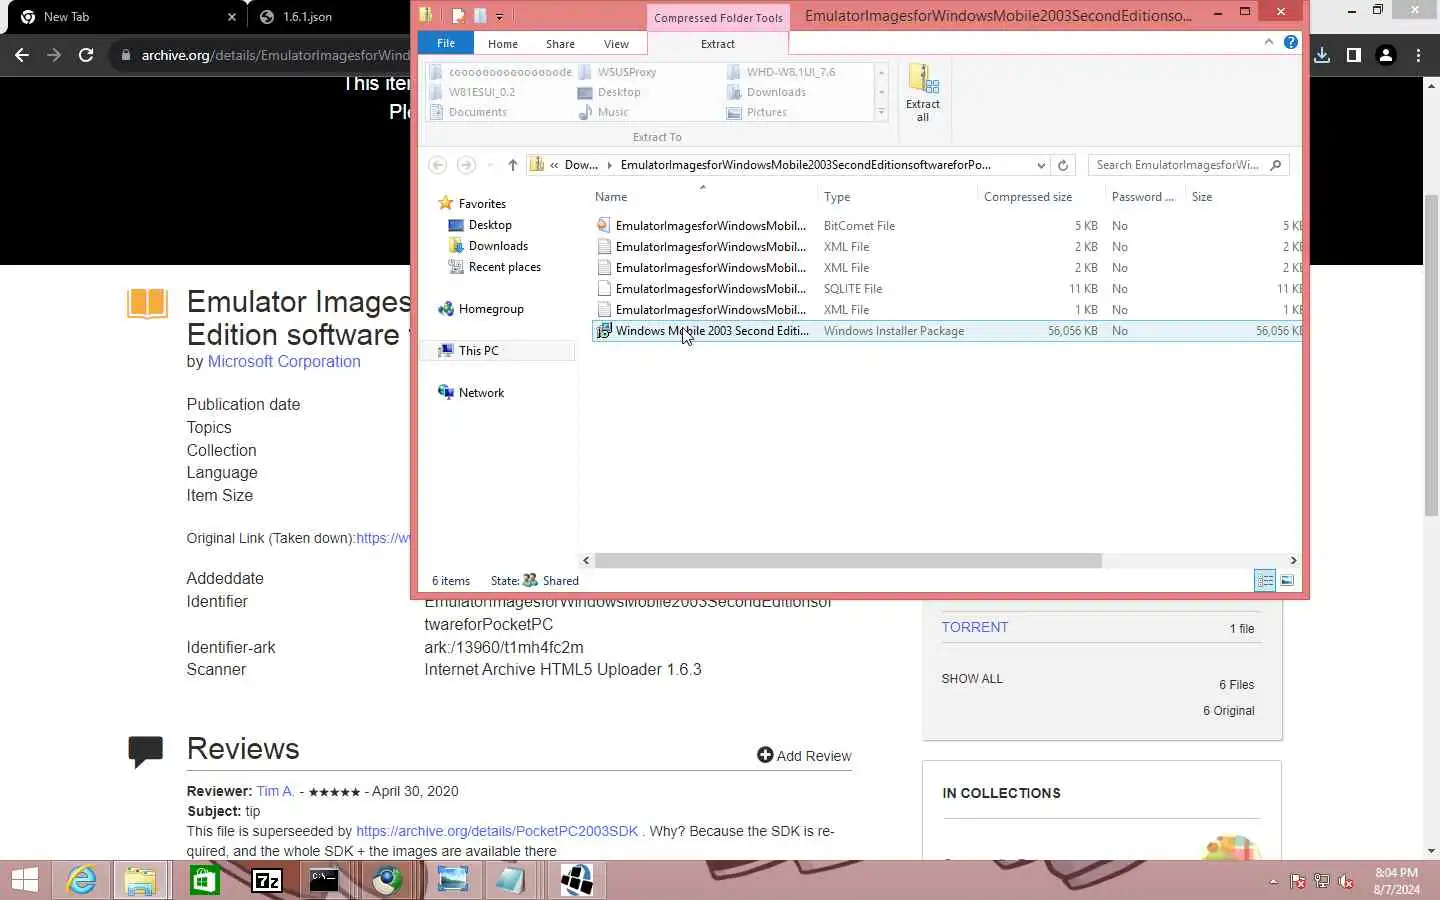Open Chrome three-dot menu
Viewport: 1440px width, 900px height.
(x=1418, y=55)
